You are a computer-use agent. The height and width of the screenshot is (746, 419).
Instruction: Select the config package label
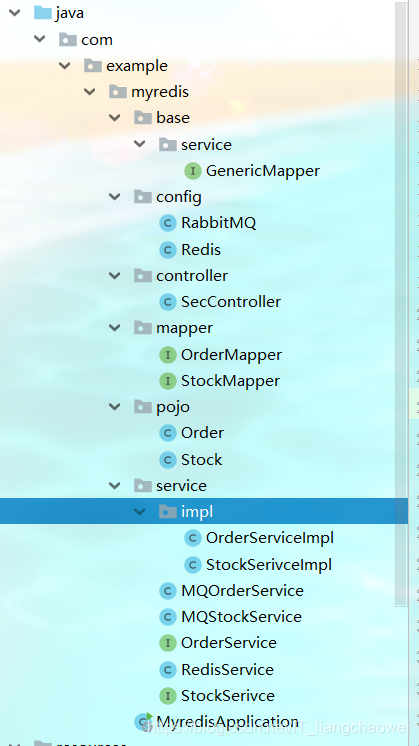pyautogui.click(x=178, y=197)
